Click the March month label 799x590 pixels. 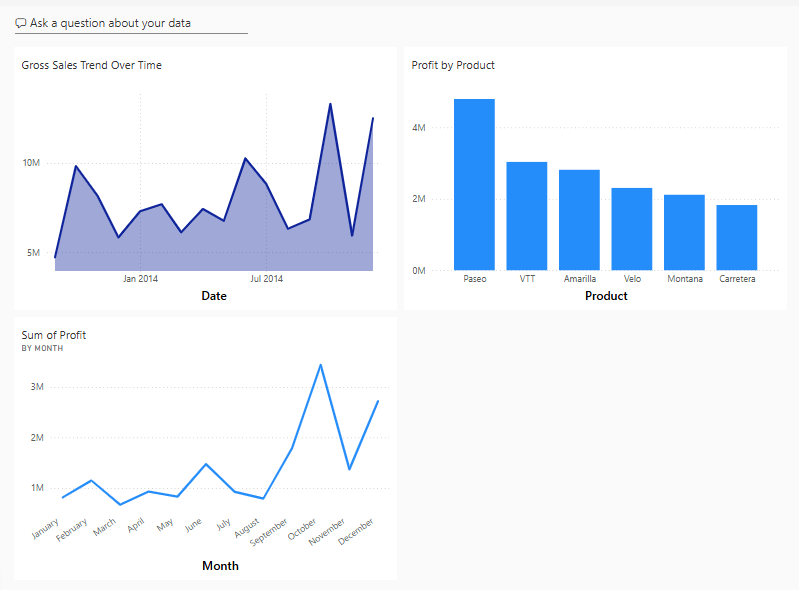[104, 527]
